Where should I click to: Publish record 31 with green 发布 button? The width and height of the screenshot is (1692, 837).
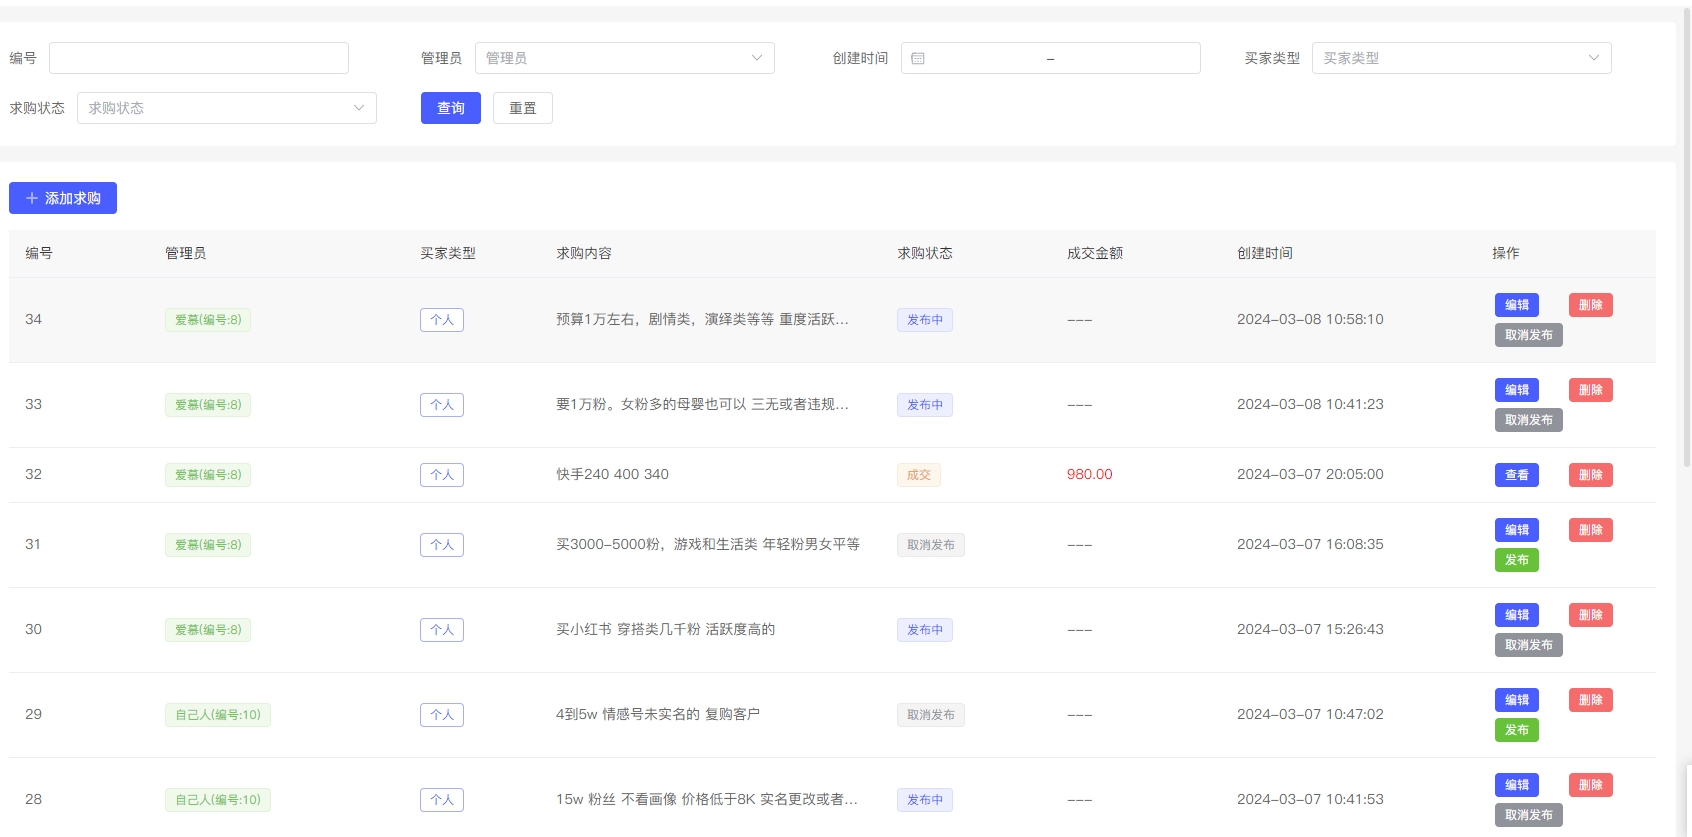click(x=1516, y=560)
